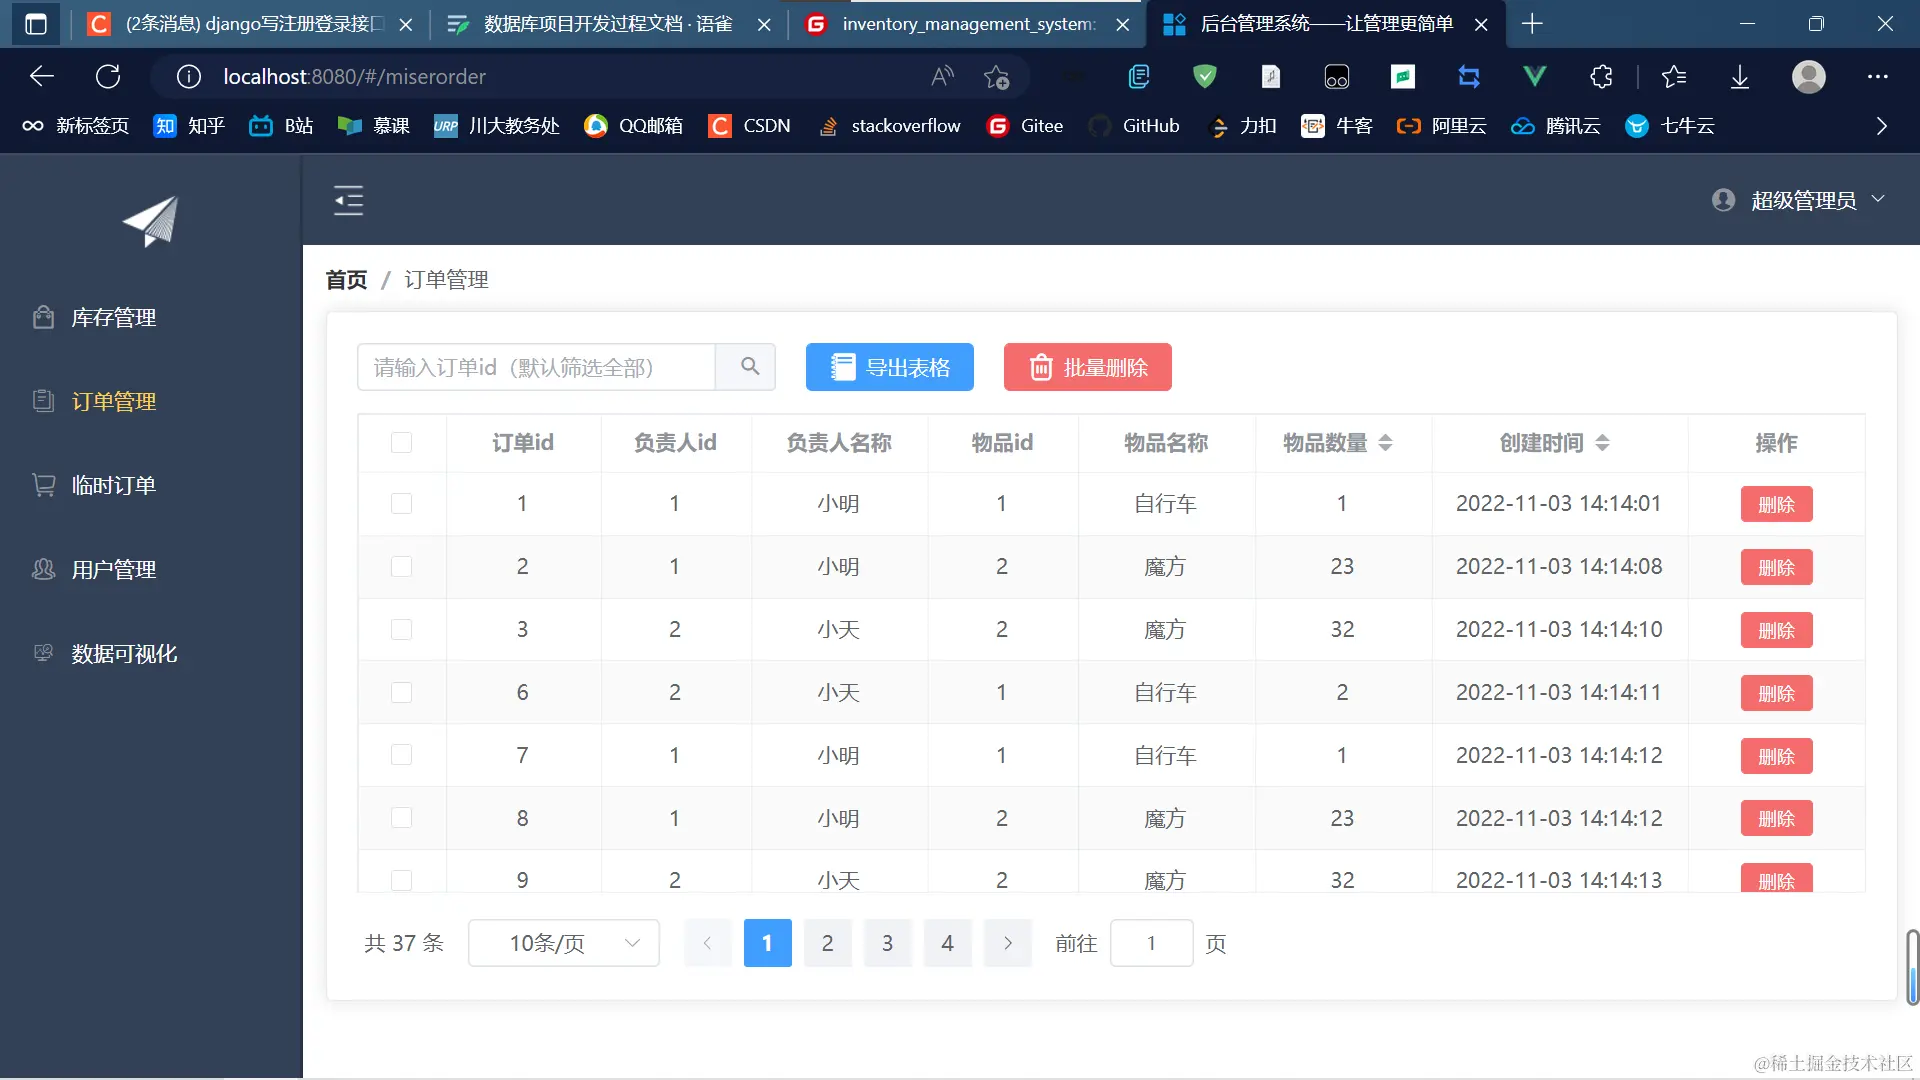Open the Gitee bookmark
1920x1080 pixels.
[1025, 126]
